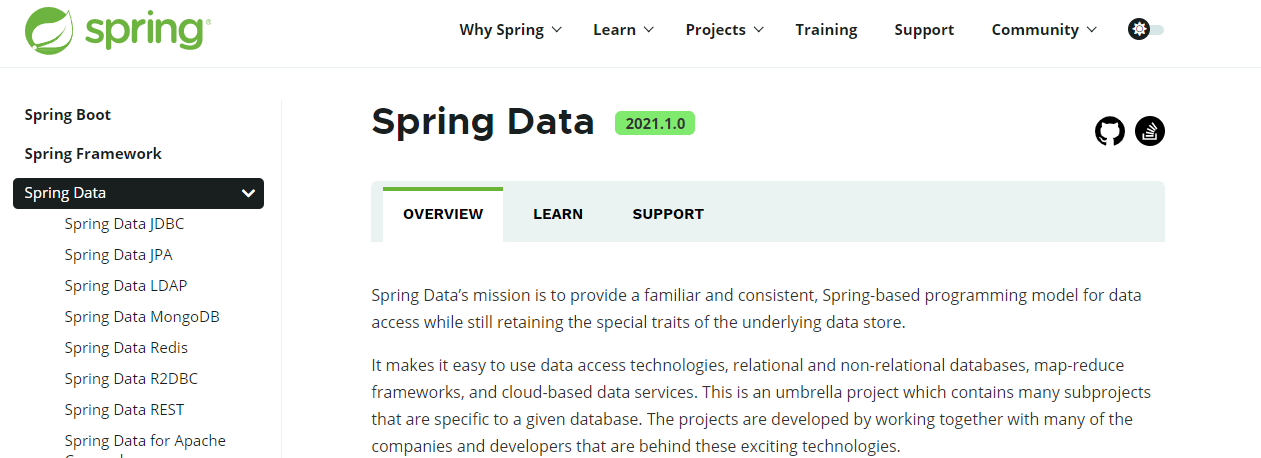Switch to the LEARN tab
This screenshot has height=458, width=1261.
click(558, 214)
